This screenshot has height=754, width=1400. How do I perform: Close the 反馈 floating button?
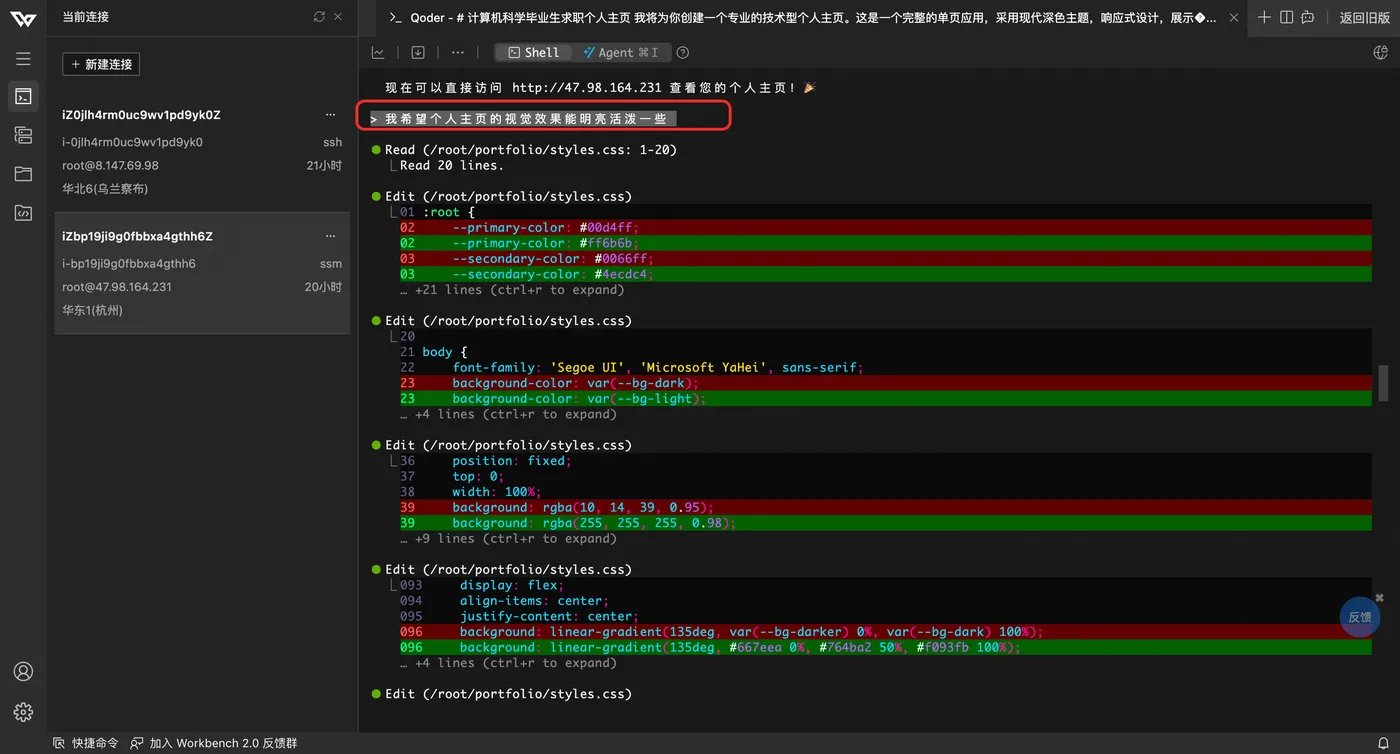pos(1380,598)
